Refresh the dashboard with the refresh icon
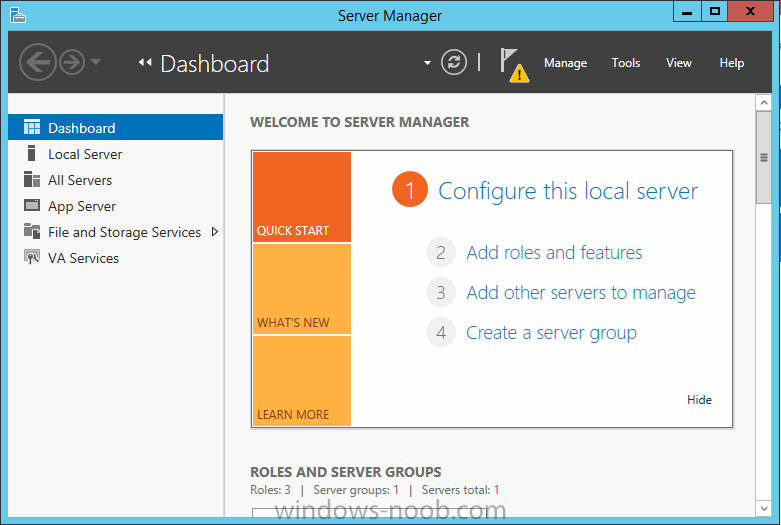Screen dimensions: 781x525 pyautogui.click(x=454, y=62)
